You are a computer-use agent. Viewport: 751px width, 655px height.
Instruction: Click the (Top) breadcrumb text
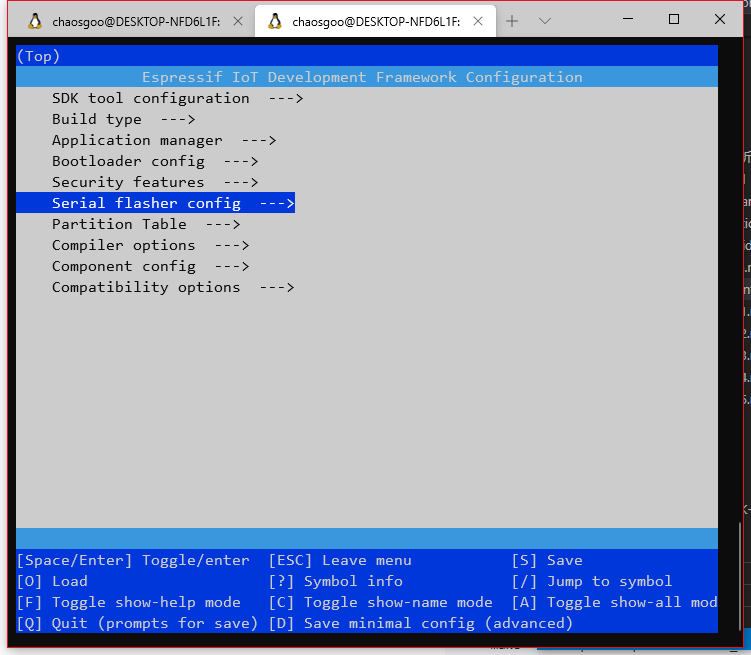pos(38,56)
